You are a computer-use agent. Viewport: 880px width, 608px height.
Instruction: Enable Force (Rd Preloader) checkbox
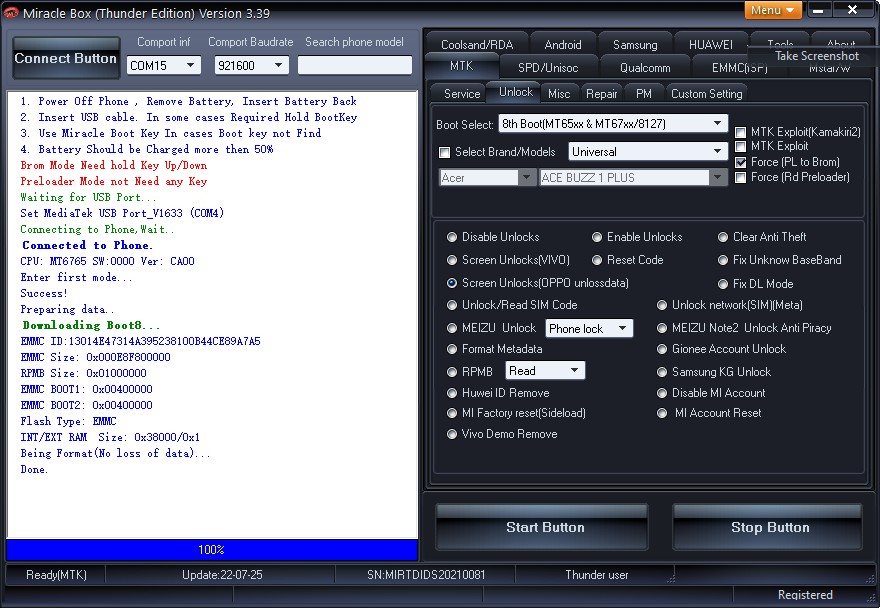coord(740,177)
